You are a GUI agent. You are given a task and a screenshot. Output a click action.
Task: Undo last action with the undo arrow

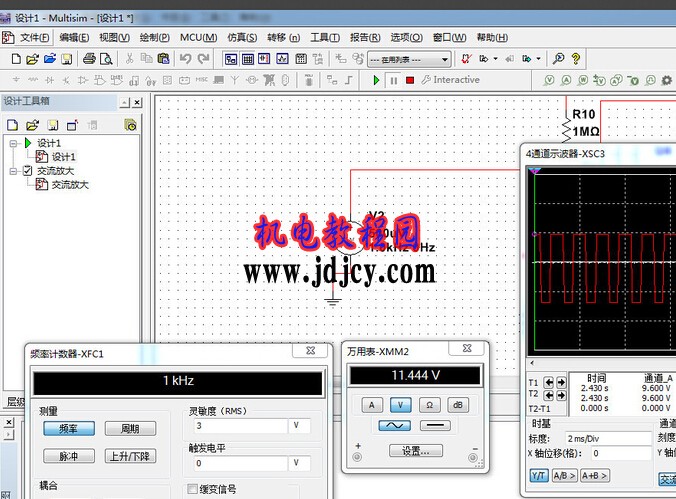185,59
